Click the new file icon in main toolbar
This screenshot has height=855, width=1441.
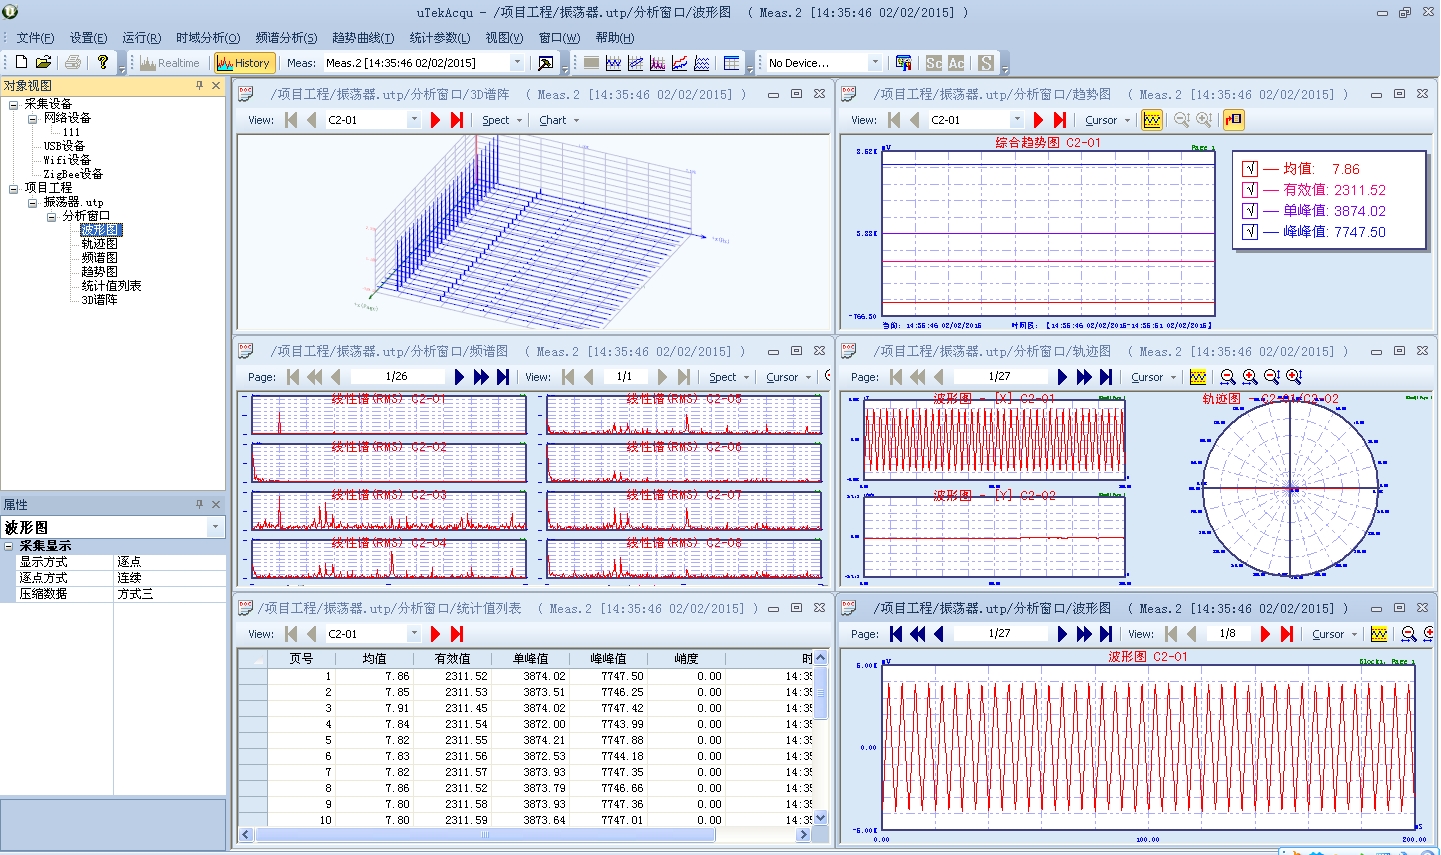22,63
